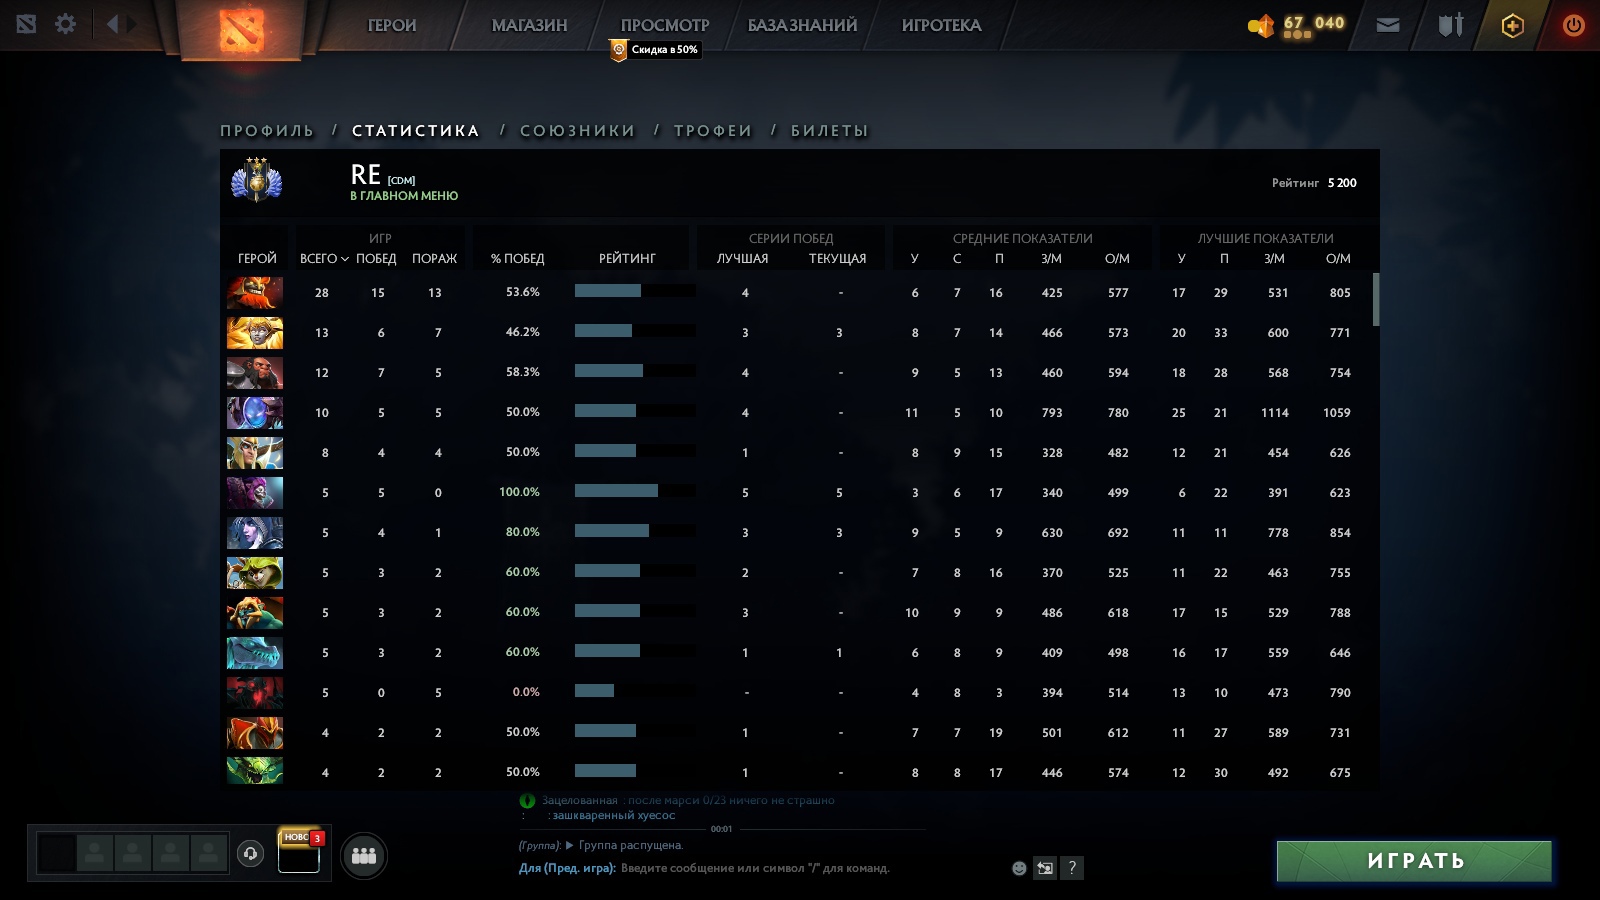Click the 46.2% win rate cell

click(522, 332)
